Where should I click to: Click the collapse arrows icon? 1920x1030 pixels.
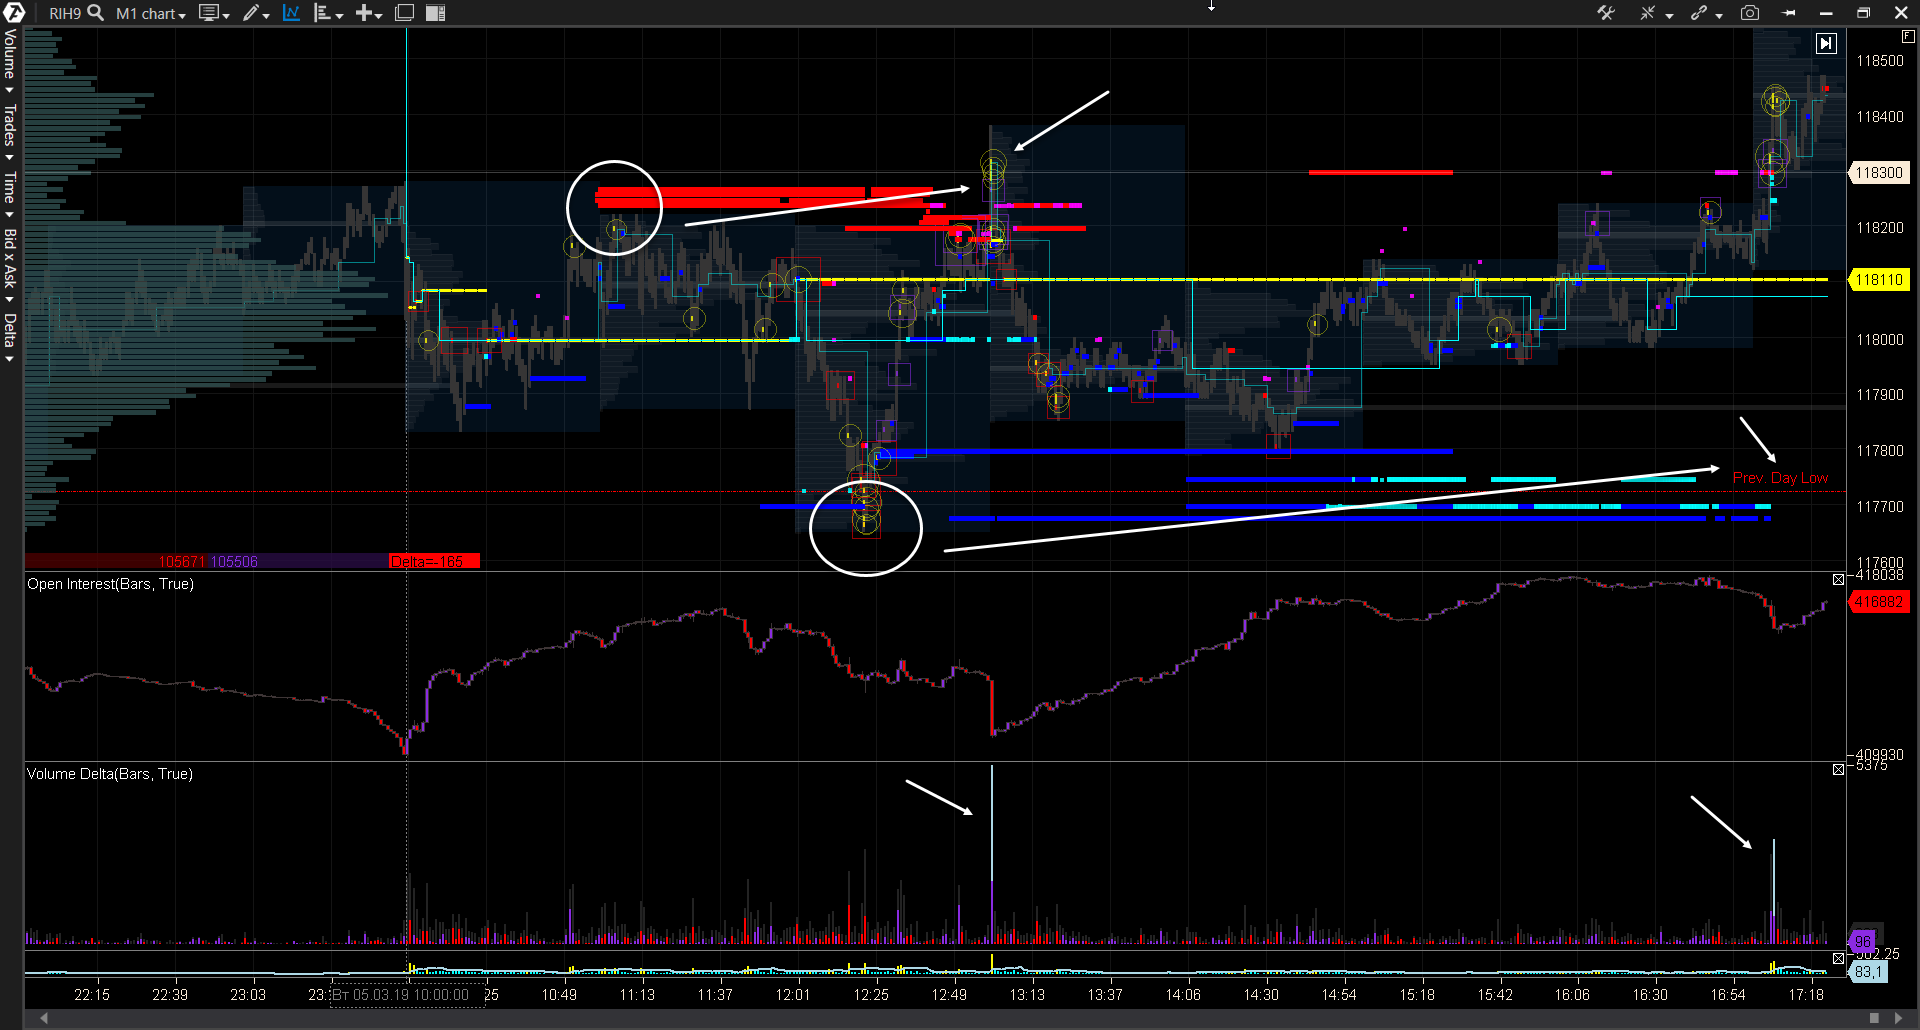click(x=1647, y=13)
